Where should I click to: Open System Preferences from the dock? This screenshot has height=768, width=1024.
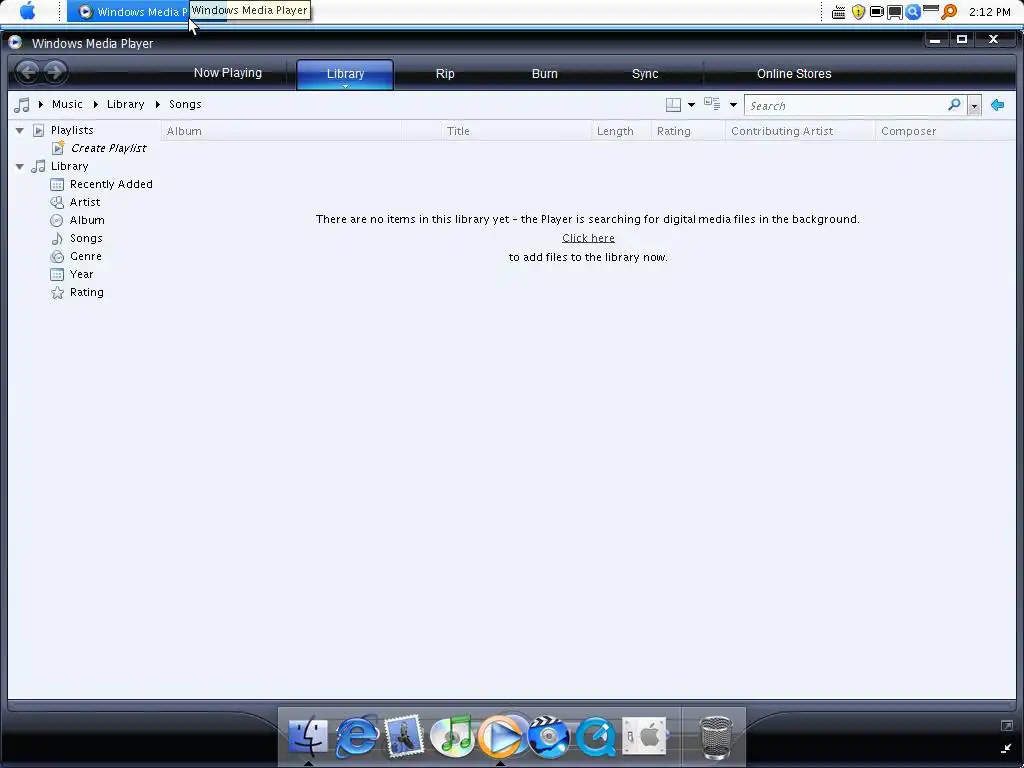(644, 735)
